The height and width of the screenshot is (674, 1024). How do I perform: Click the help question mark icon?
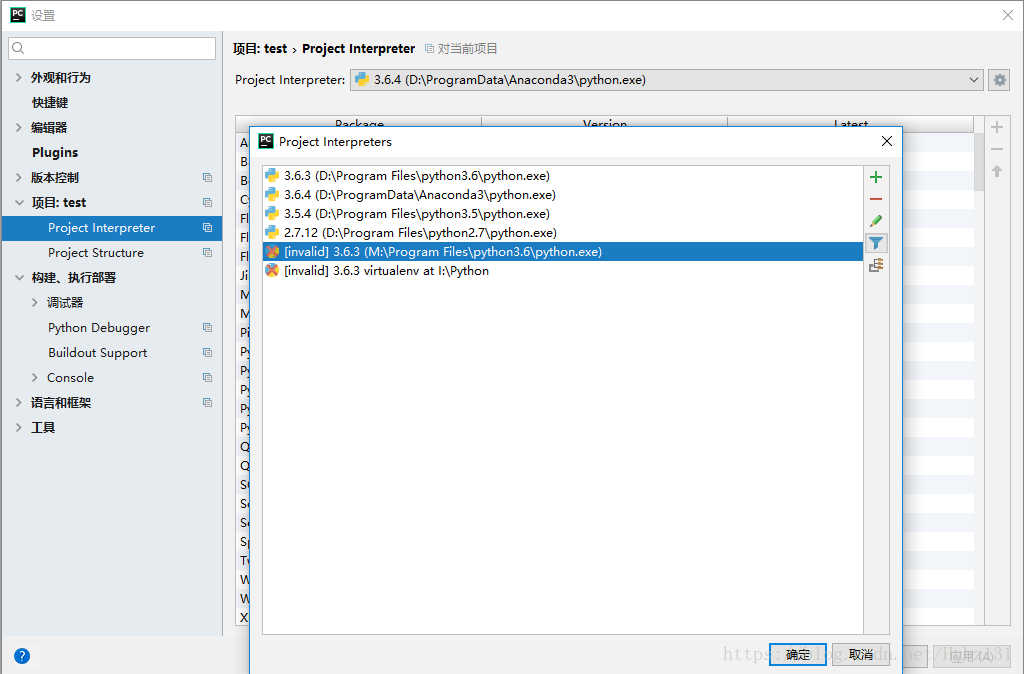[22, 656]
